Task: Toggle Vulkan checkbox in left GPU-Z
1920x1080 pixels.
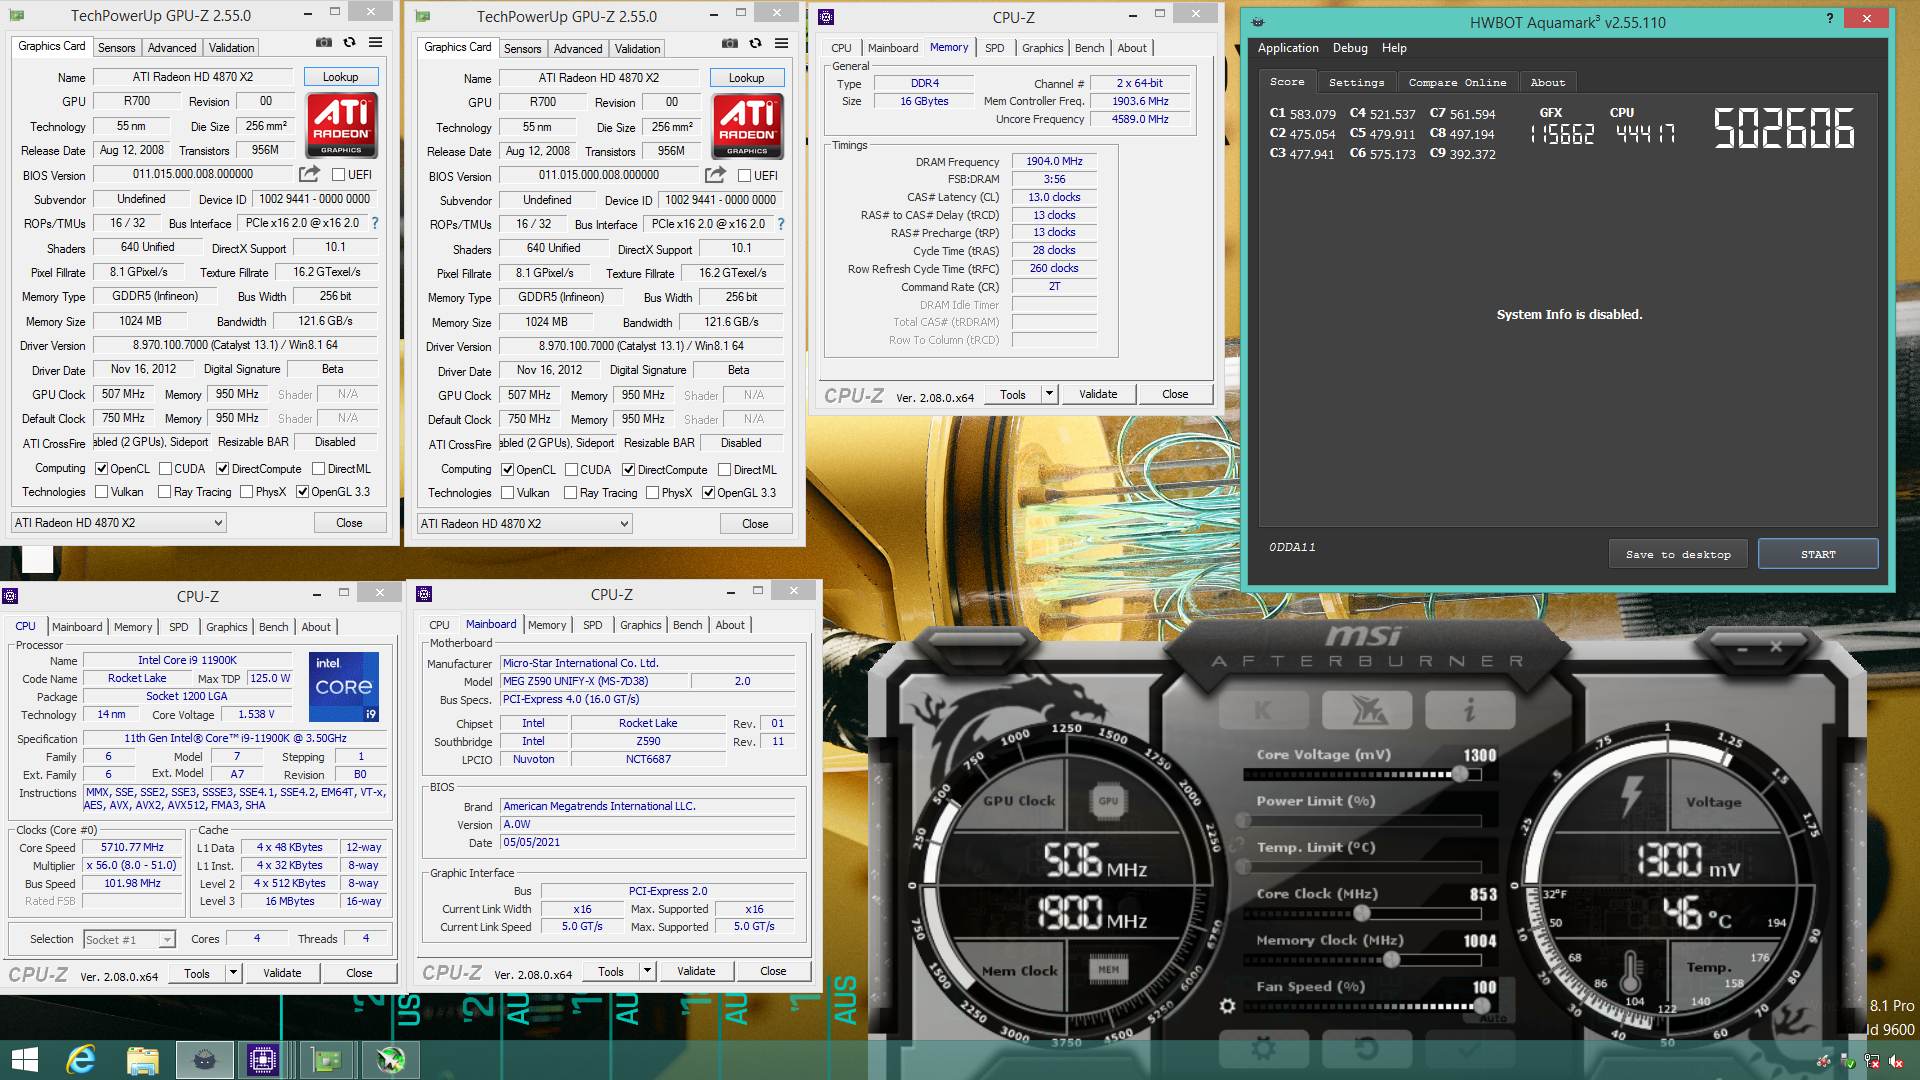Action: click(x=101, y=492)
